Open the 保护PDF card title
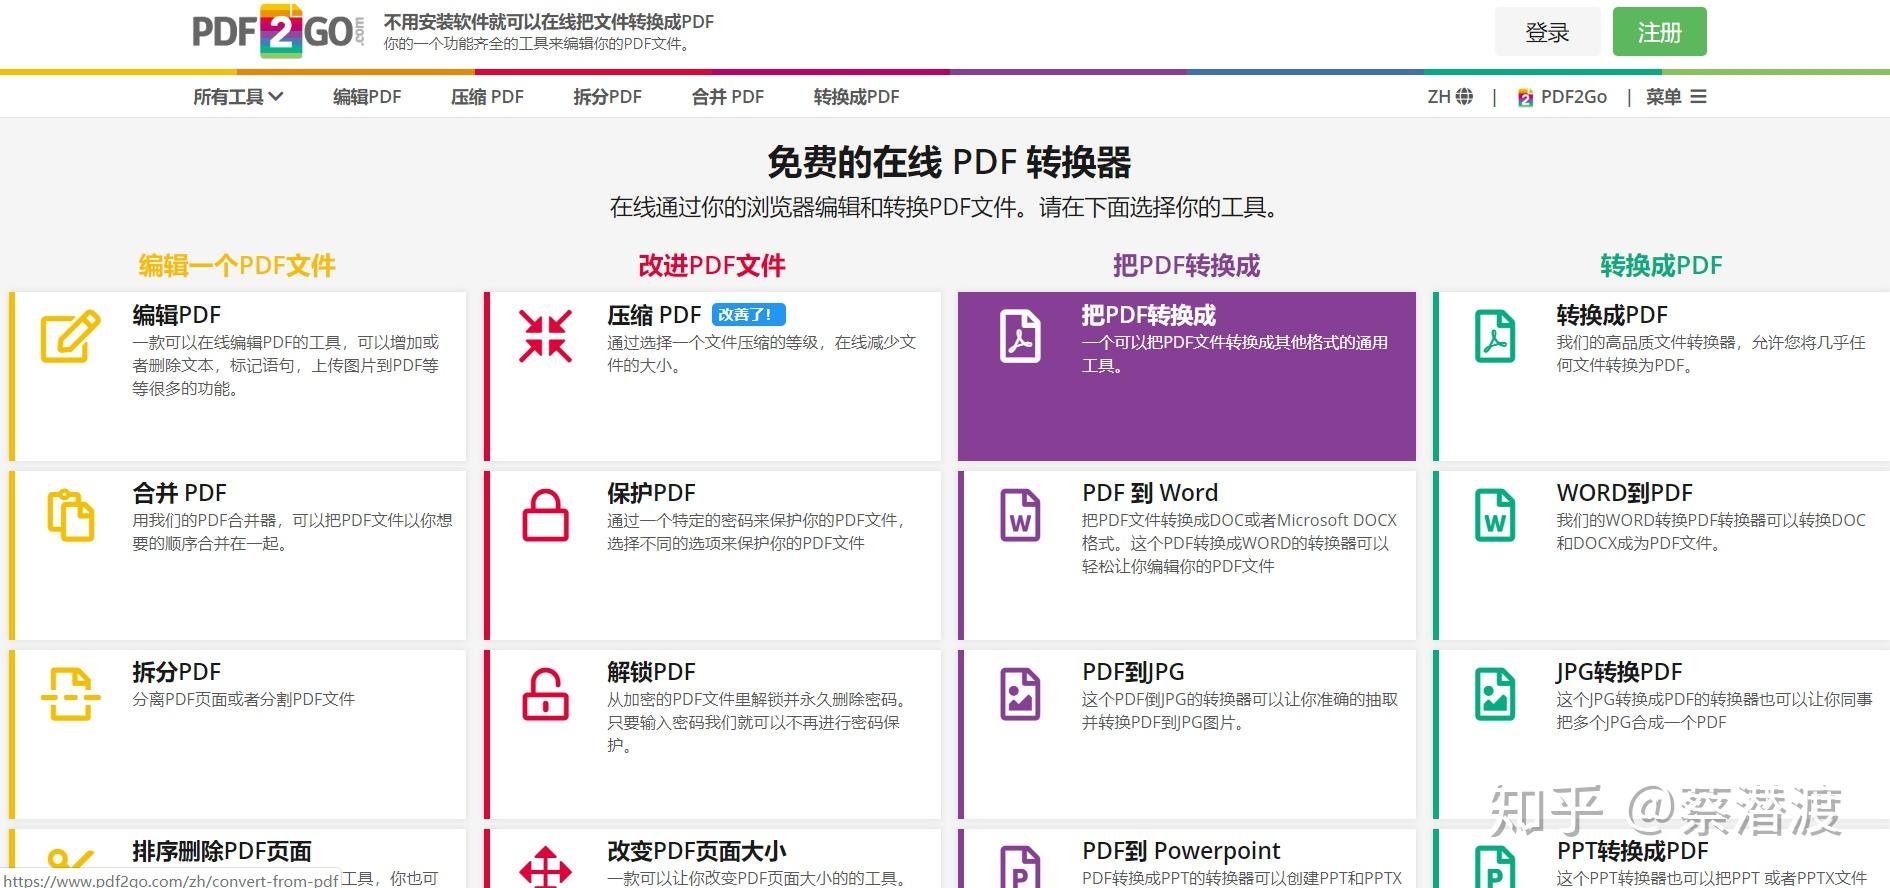 pos(651,493)
